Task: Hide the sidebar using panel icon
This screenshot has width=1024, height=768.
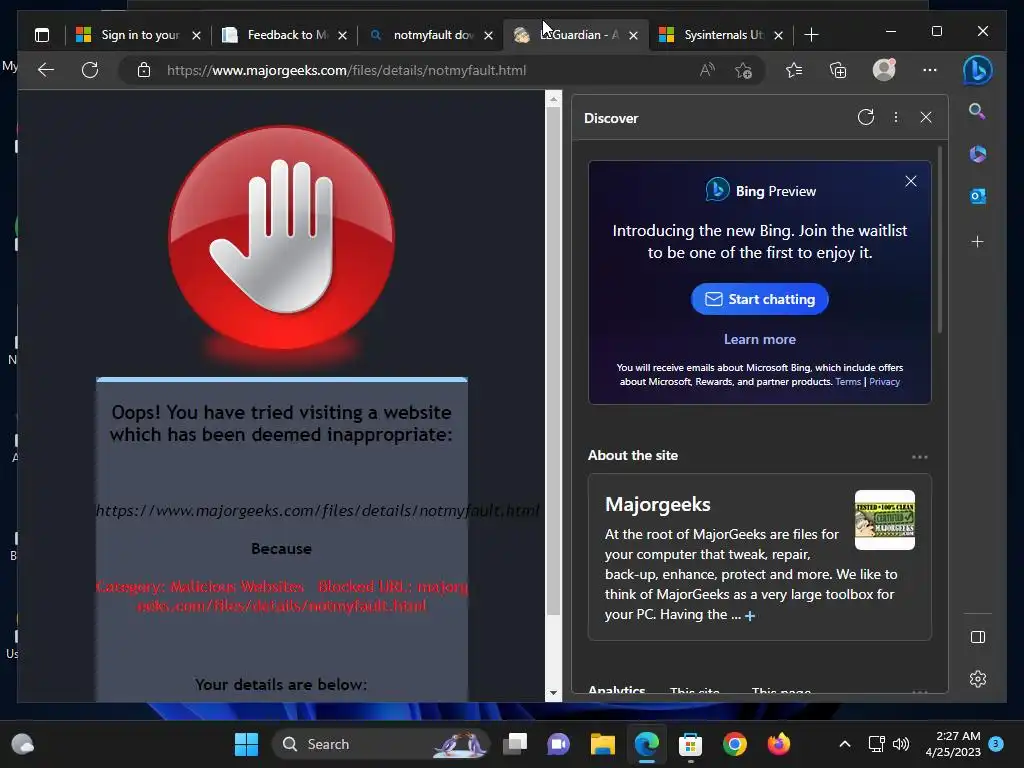Action: pos(978,637)
